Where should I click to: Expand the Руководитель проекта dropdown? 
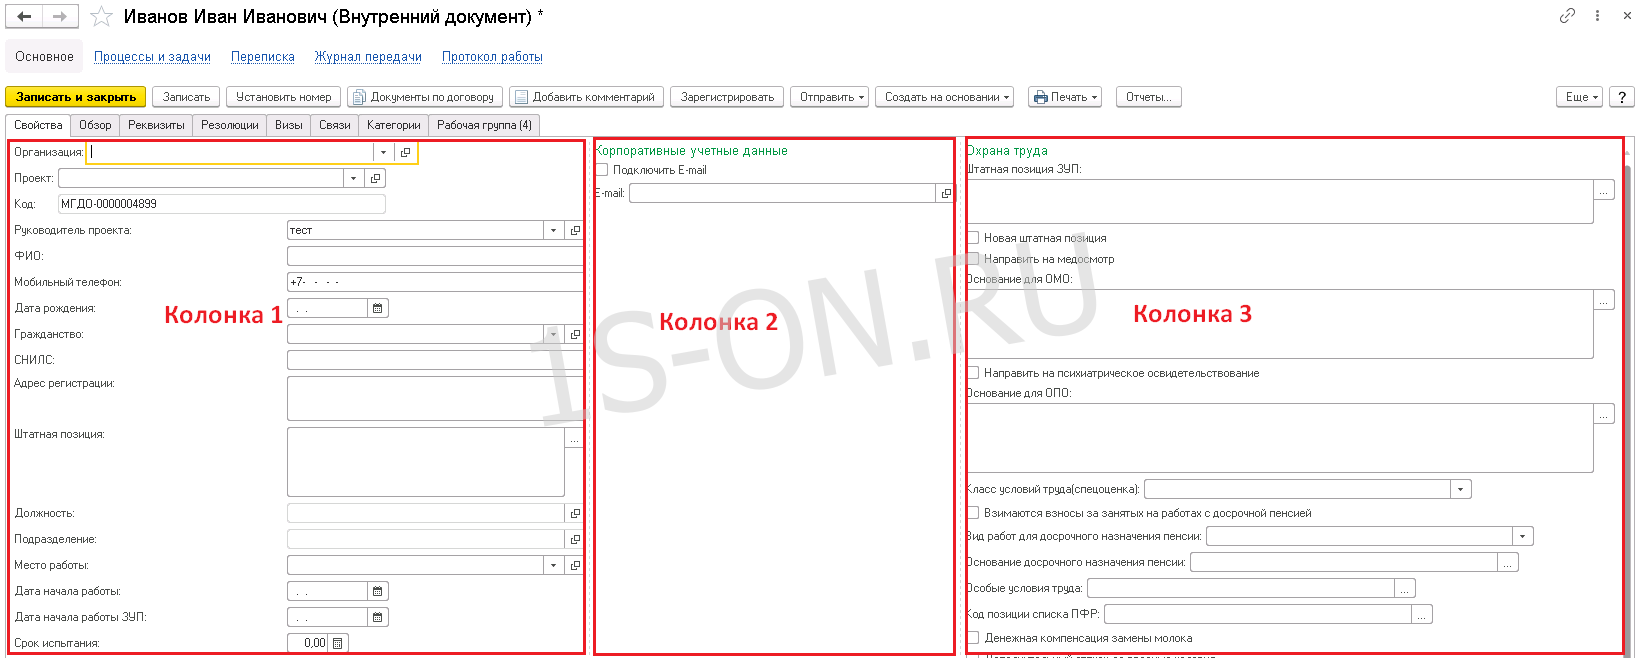pos(553,230)
